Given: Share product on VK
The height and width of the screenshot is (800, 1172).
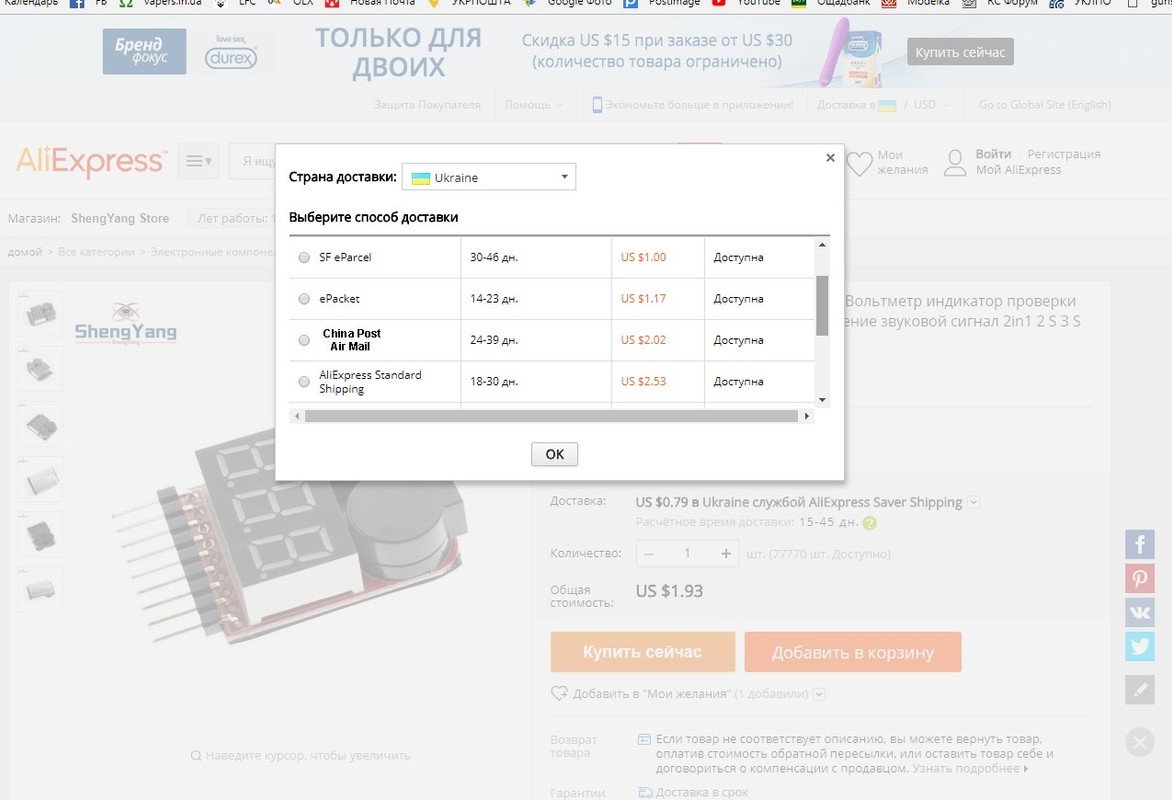Looking at the screenshot, I should click(x=1140, y=612).
